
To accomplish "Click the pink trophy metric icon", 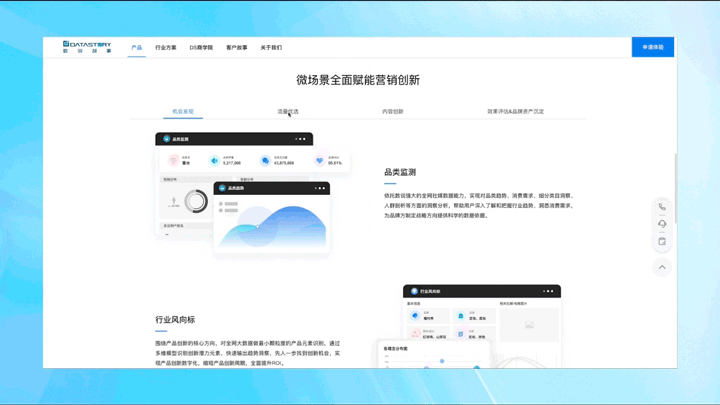I will coord(173,160).
